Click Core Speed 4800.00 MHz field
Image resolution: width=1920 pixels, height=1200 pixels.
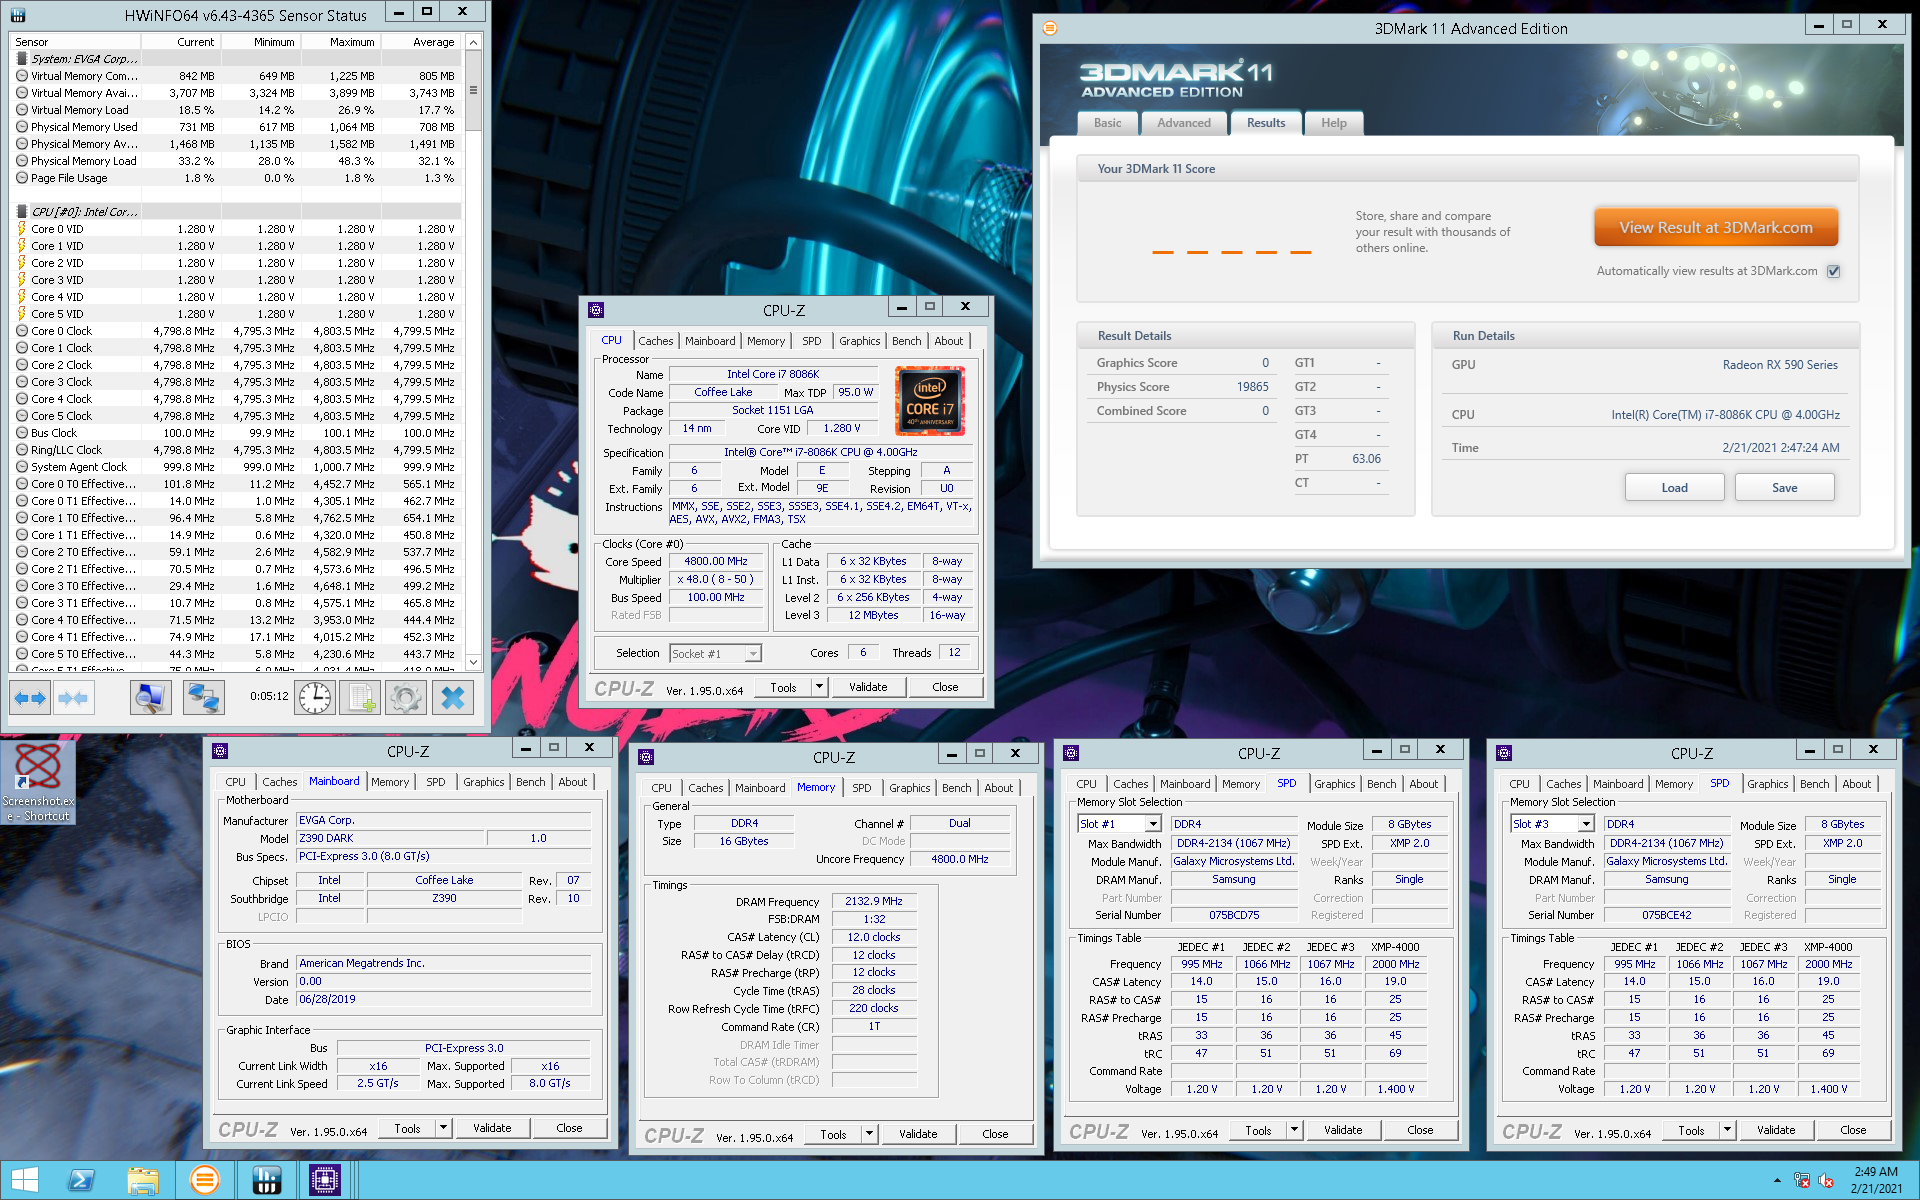coord(716,562)
